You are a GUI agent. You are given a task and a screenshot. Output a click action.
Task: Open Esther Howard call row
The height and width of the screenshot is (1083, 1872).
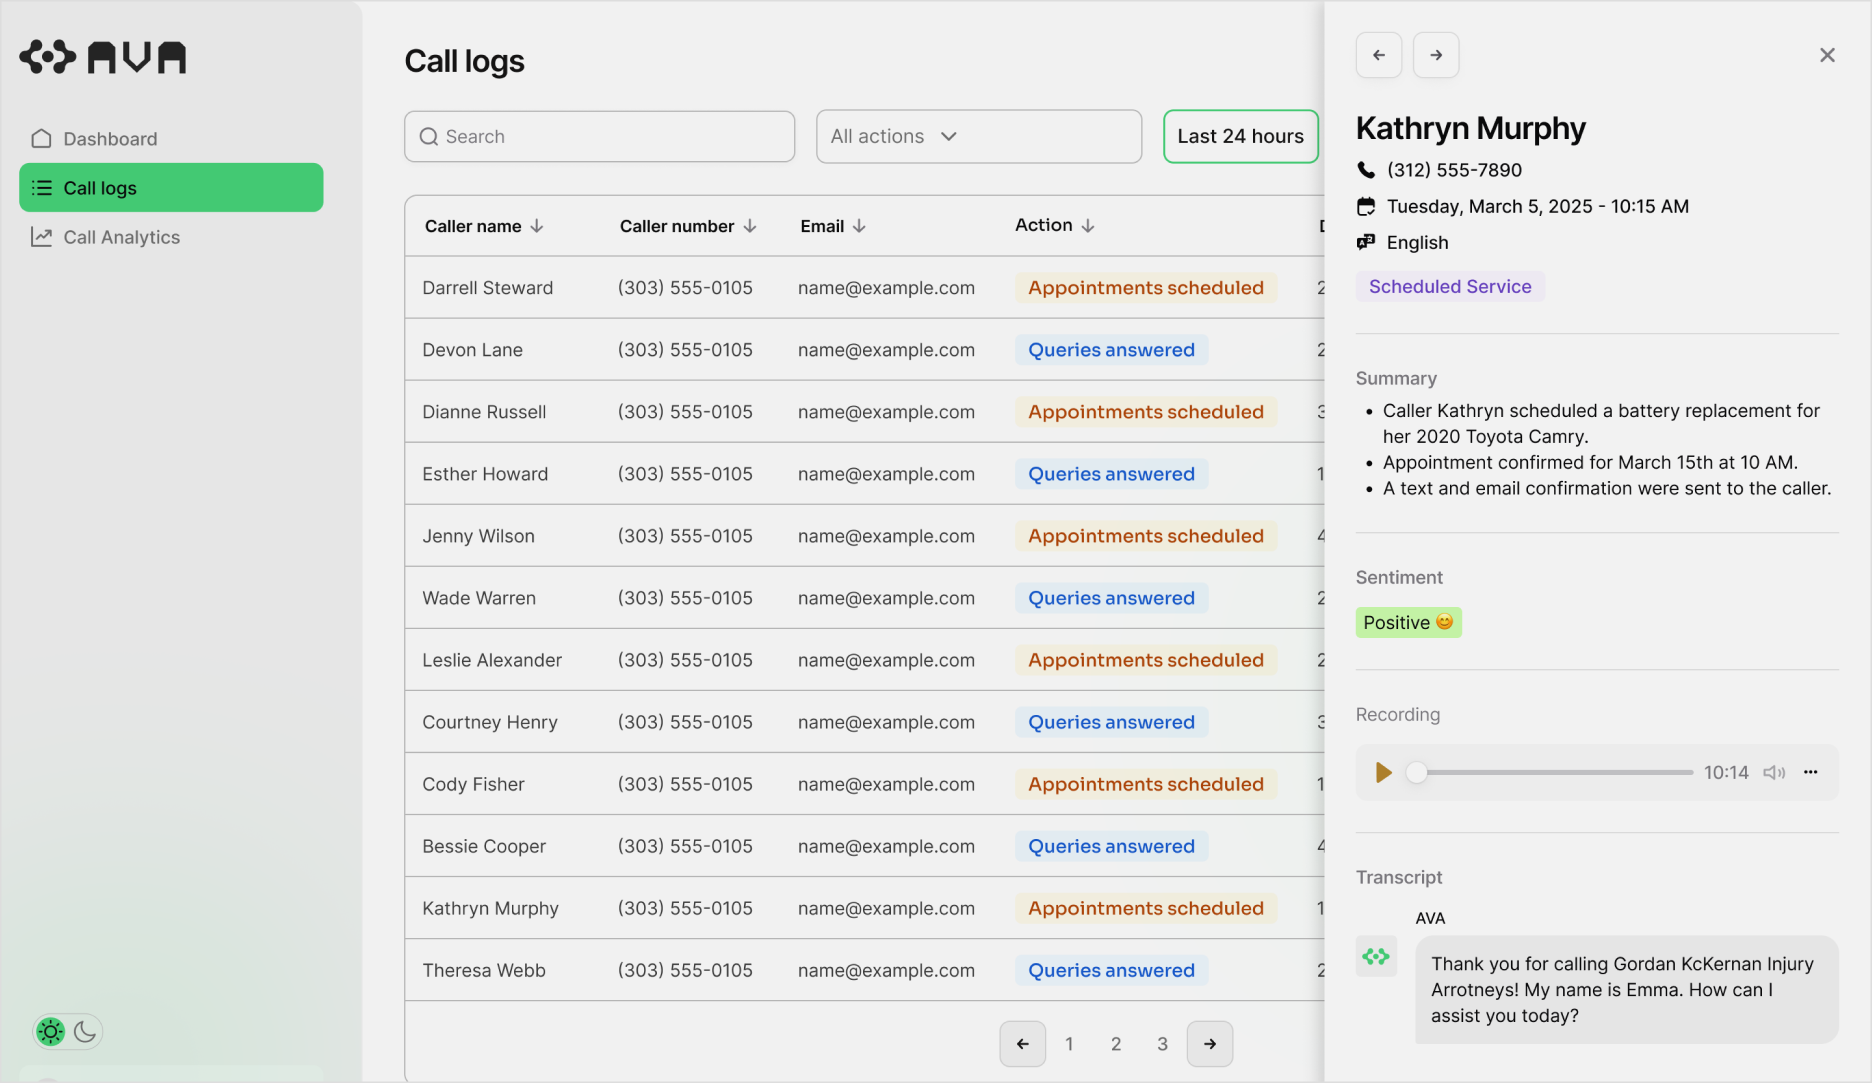pos(864,474)
